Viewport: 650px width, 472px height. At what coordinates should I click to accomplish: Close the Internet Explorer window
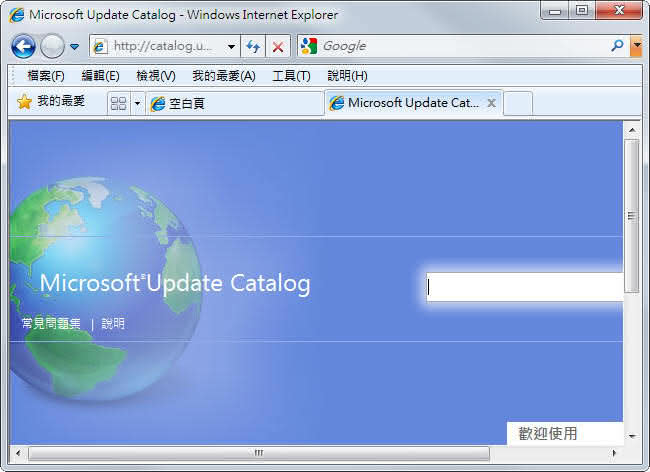point(619,11)
